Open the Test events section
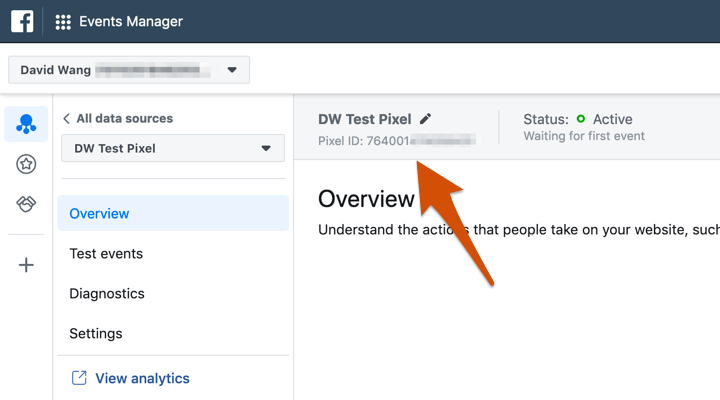The width and height of the screenshot is (720, 400). tap(106, 253)
